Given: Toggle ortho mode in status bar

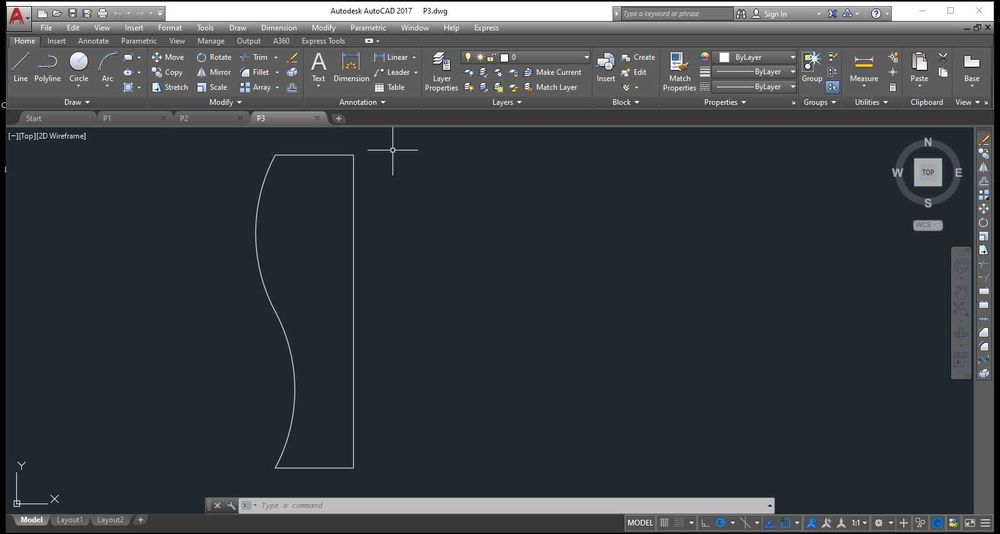Looking at the screenshot, I should (705, 523).
